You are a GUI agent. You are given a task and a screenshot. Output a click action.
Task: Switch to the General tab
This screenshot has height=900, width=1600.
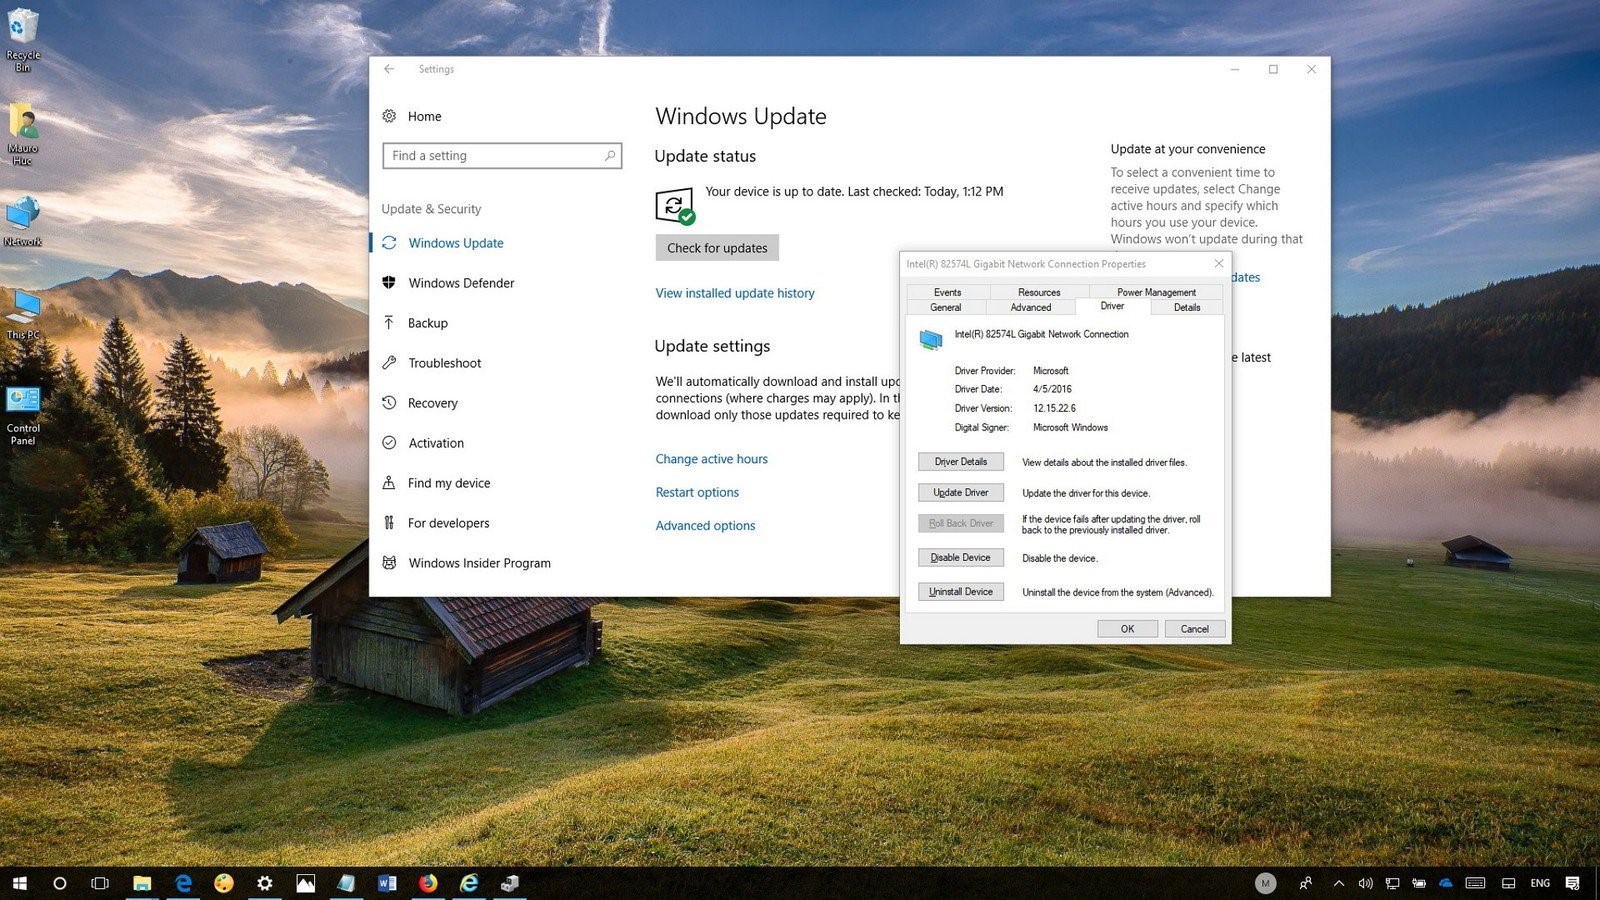[x=945, y=307]
